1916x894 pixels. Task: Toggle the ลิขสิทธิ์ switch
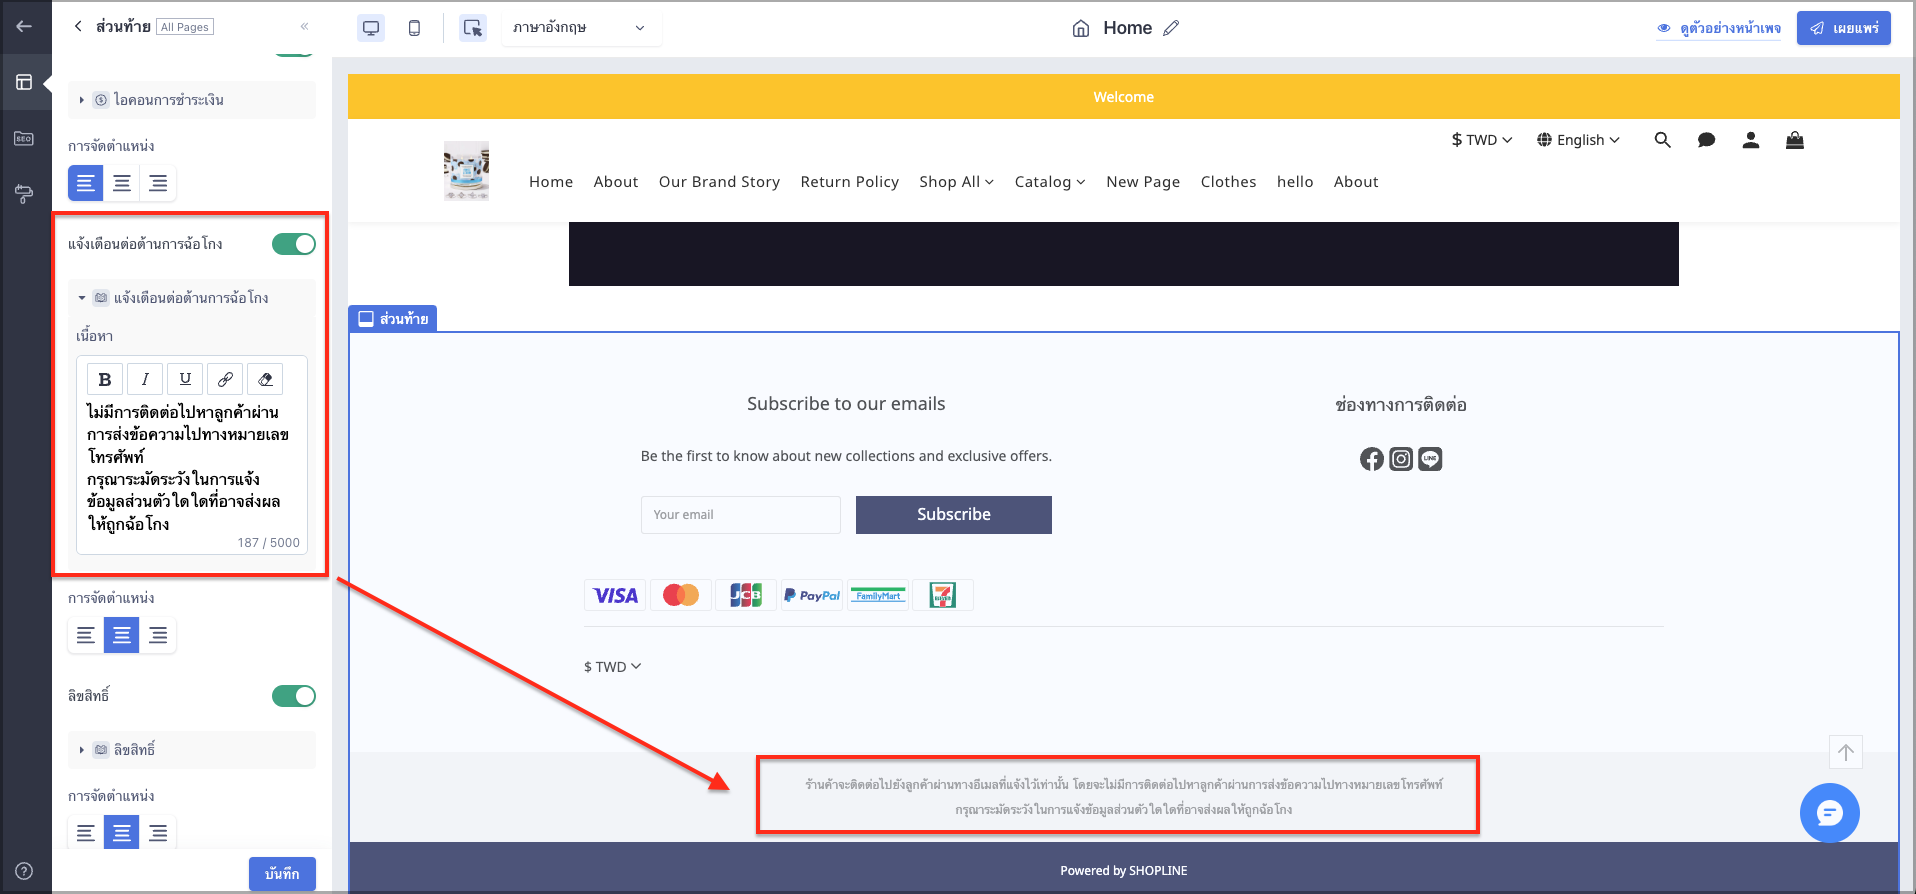click(x=294, y=696)
